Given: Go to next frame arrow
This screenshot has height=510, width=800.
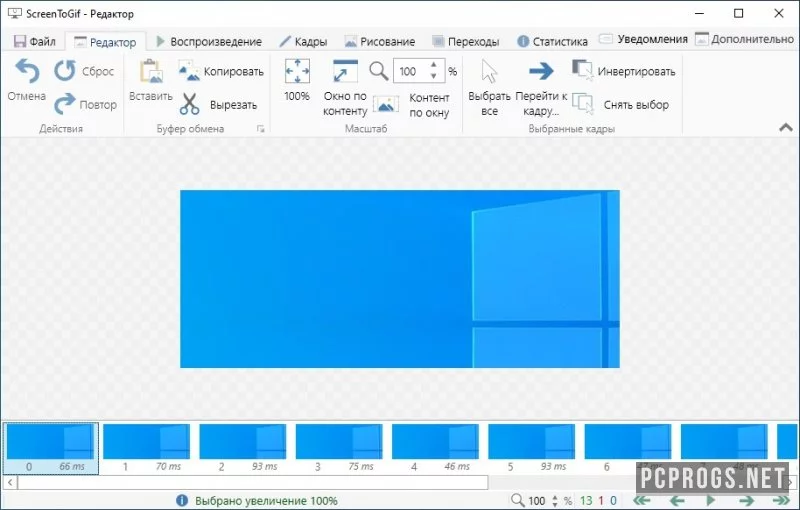Looking at the screenshot, I should (x=746, y=500).
